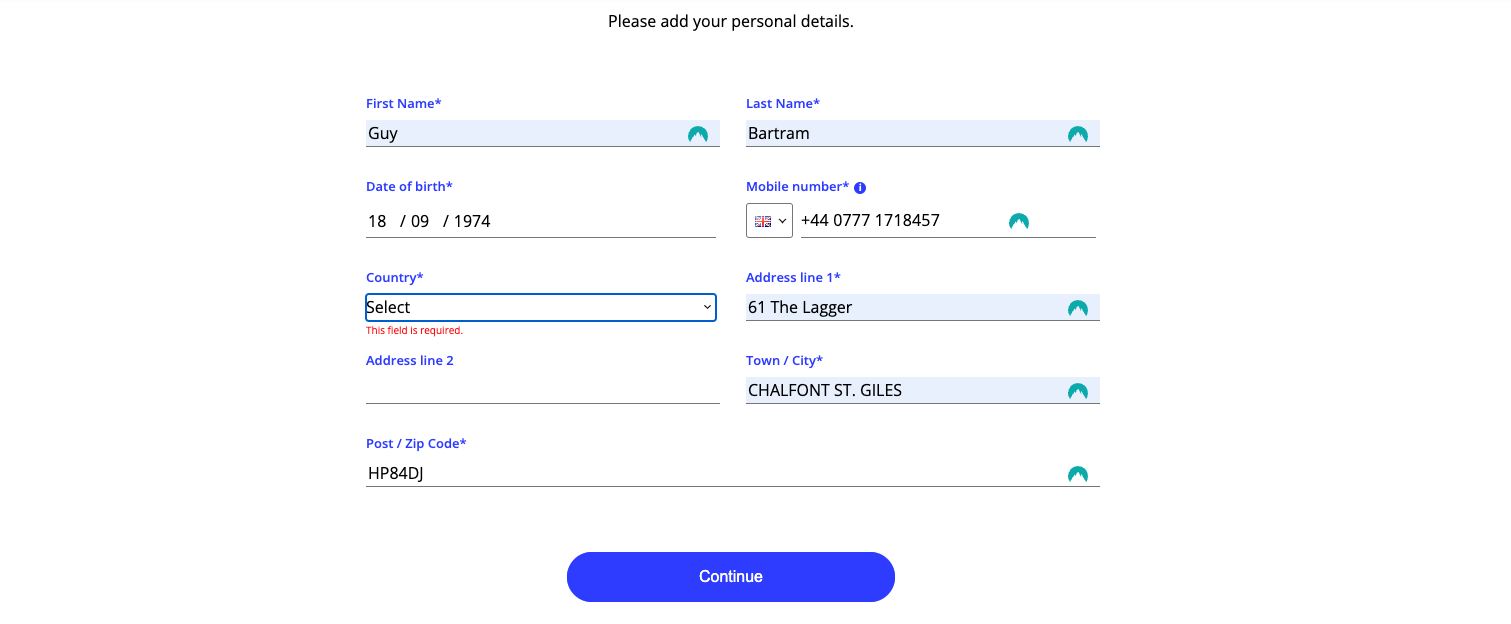The height and width of the screenshot is (624, 1511).
Task: Click the autofill icon in Address line 1
Action: [1077, 308]
